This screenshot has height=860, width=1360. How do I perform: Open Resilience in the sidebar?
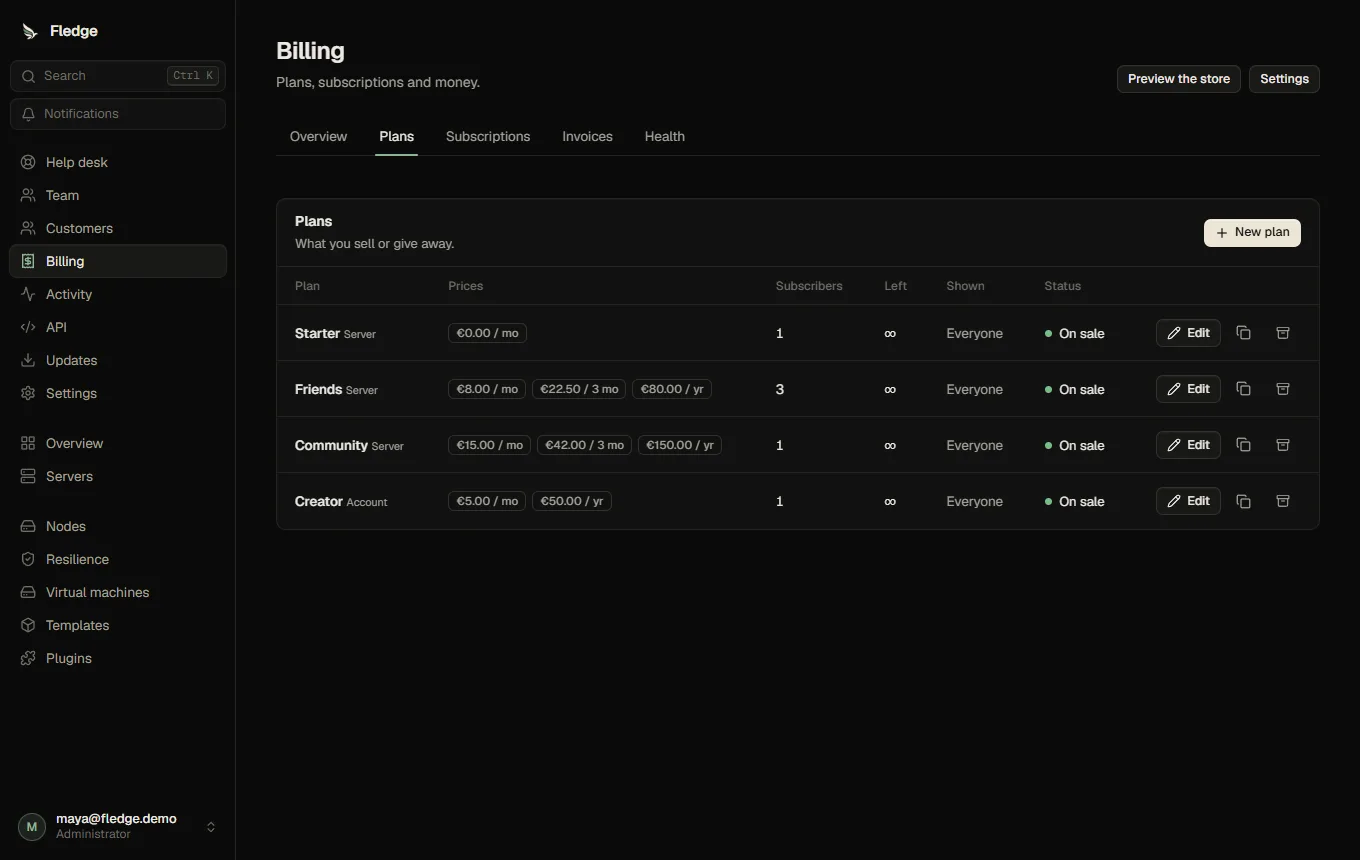(118, 559)
